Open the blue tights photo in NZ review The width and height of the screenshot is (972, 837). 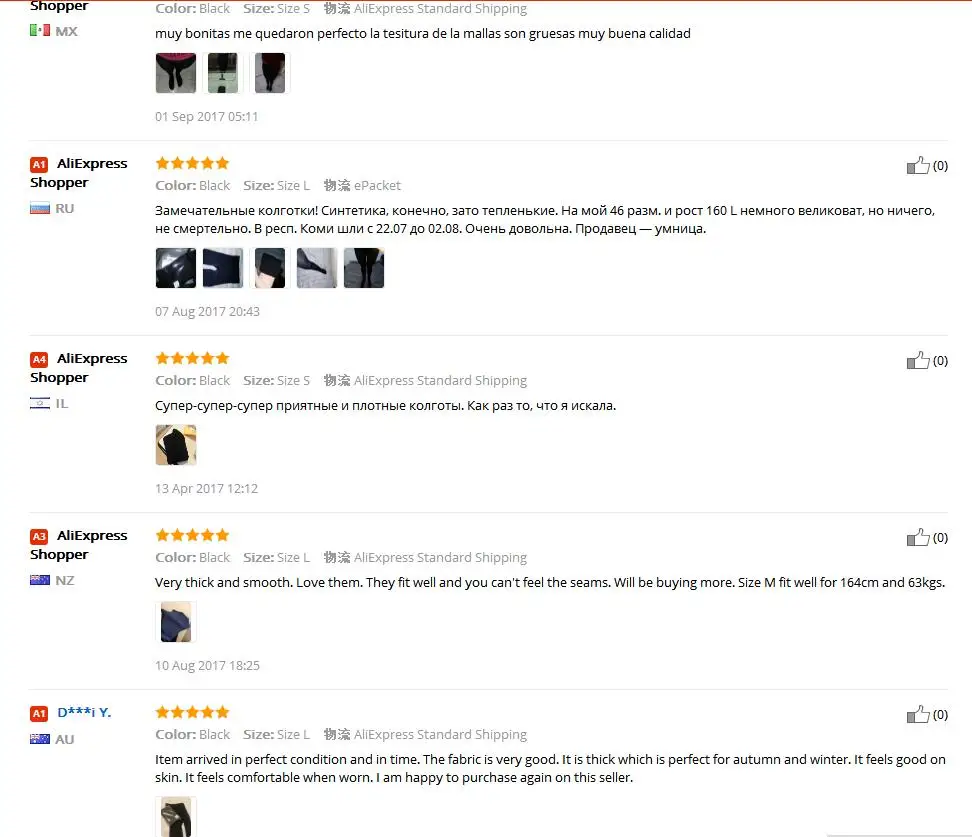click(x=175, y=622)
